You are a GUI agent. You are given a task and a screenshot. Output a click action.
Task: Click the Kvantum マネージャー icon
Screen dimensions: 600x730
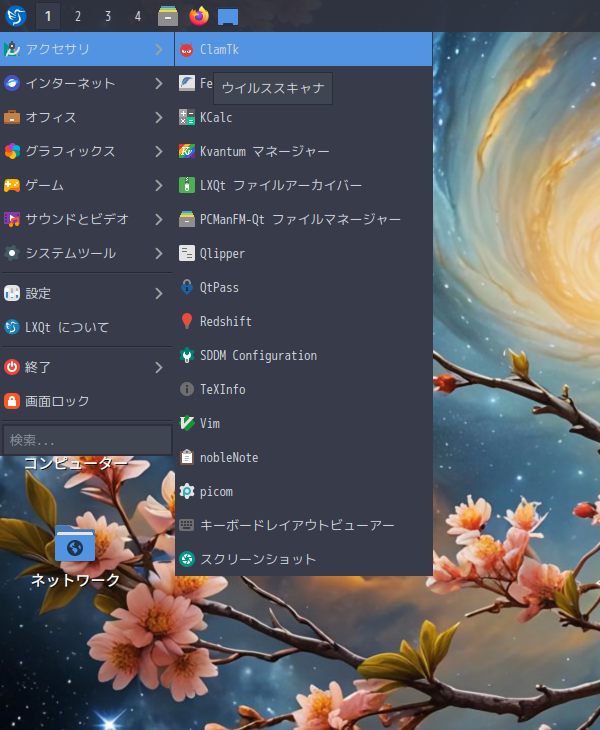tap(187, 151)
